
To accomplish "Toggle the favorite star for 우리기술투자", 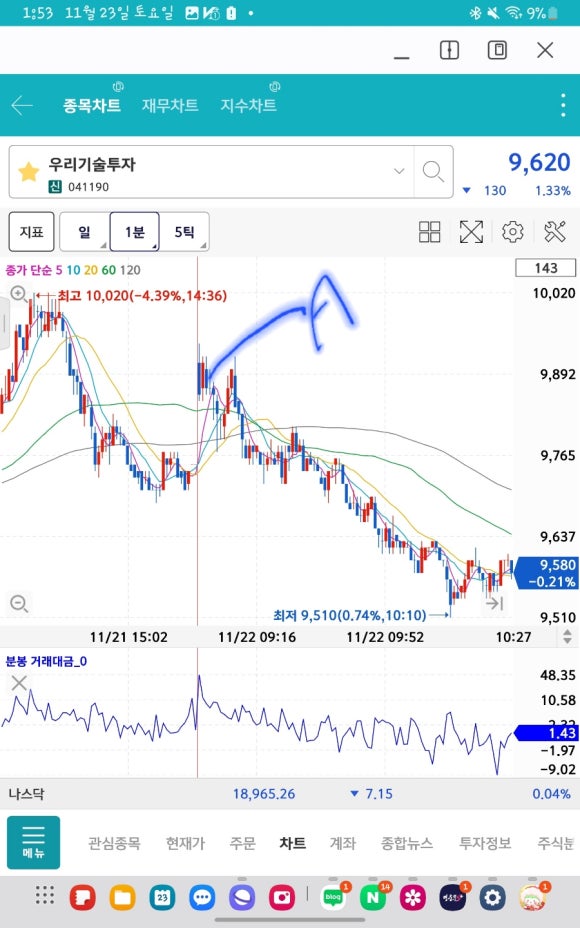I will (x=28, y=173).
